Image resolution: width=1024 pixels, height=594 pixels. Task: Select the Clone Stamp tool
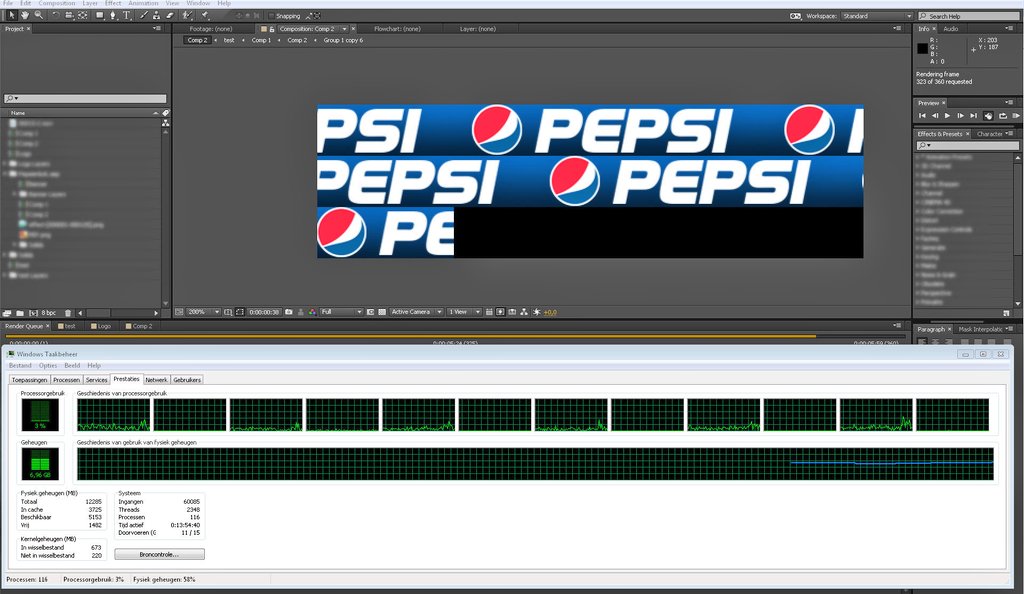tap(156, 15)
